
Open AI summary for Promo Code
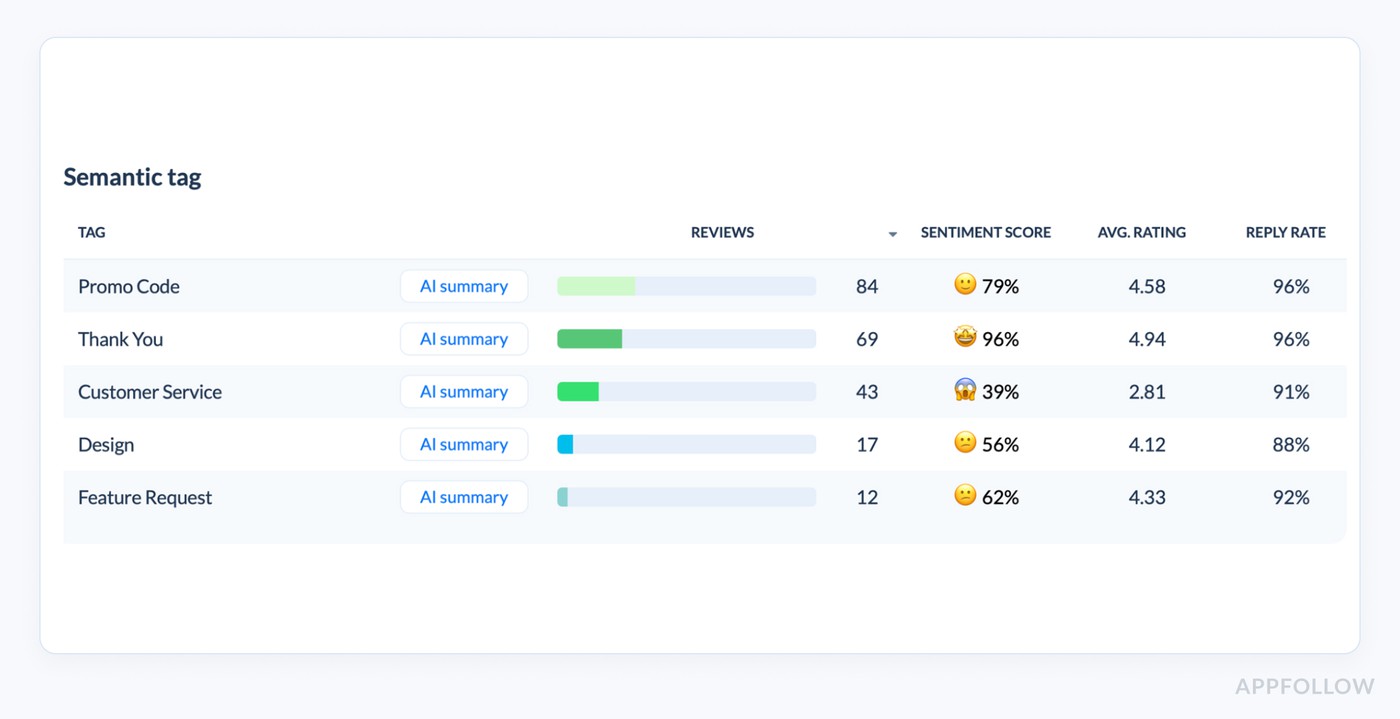coord(464,285)
